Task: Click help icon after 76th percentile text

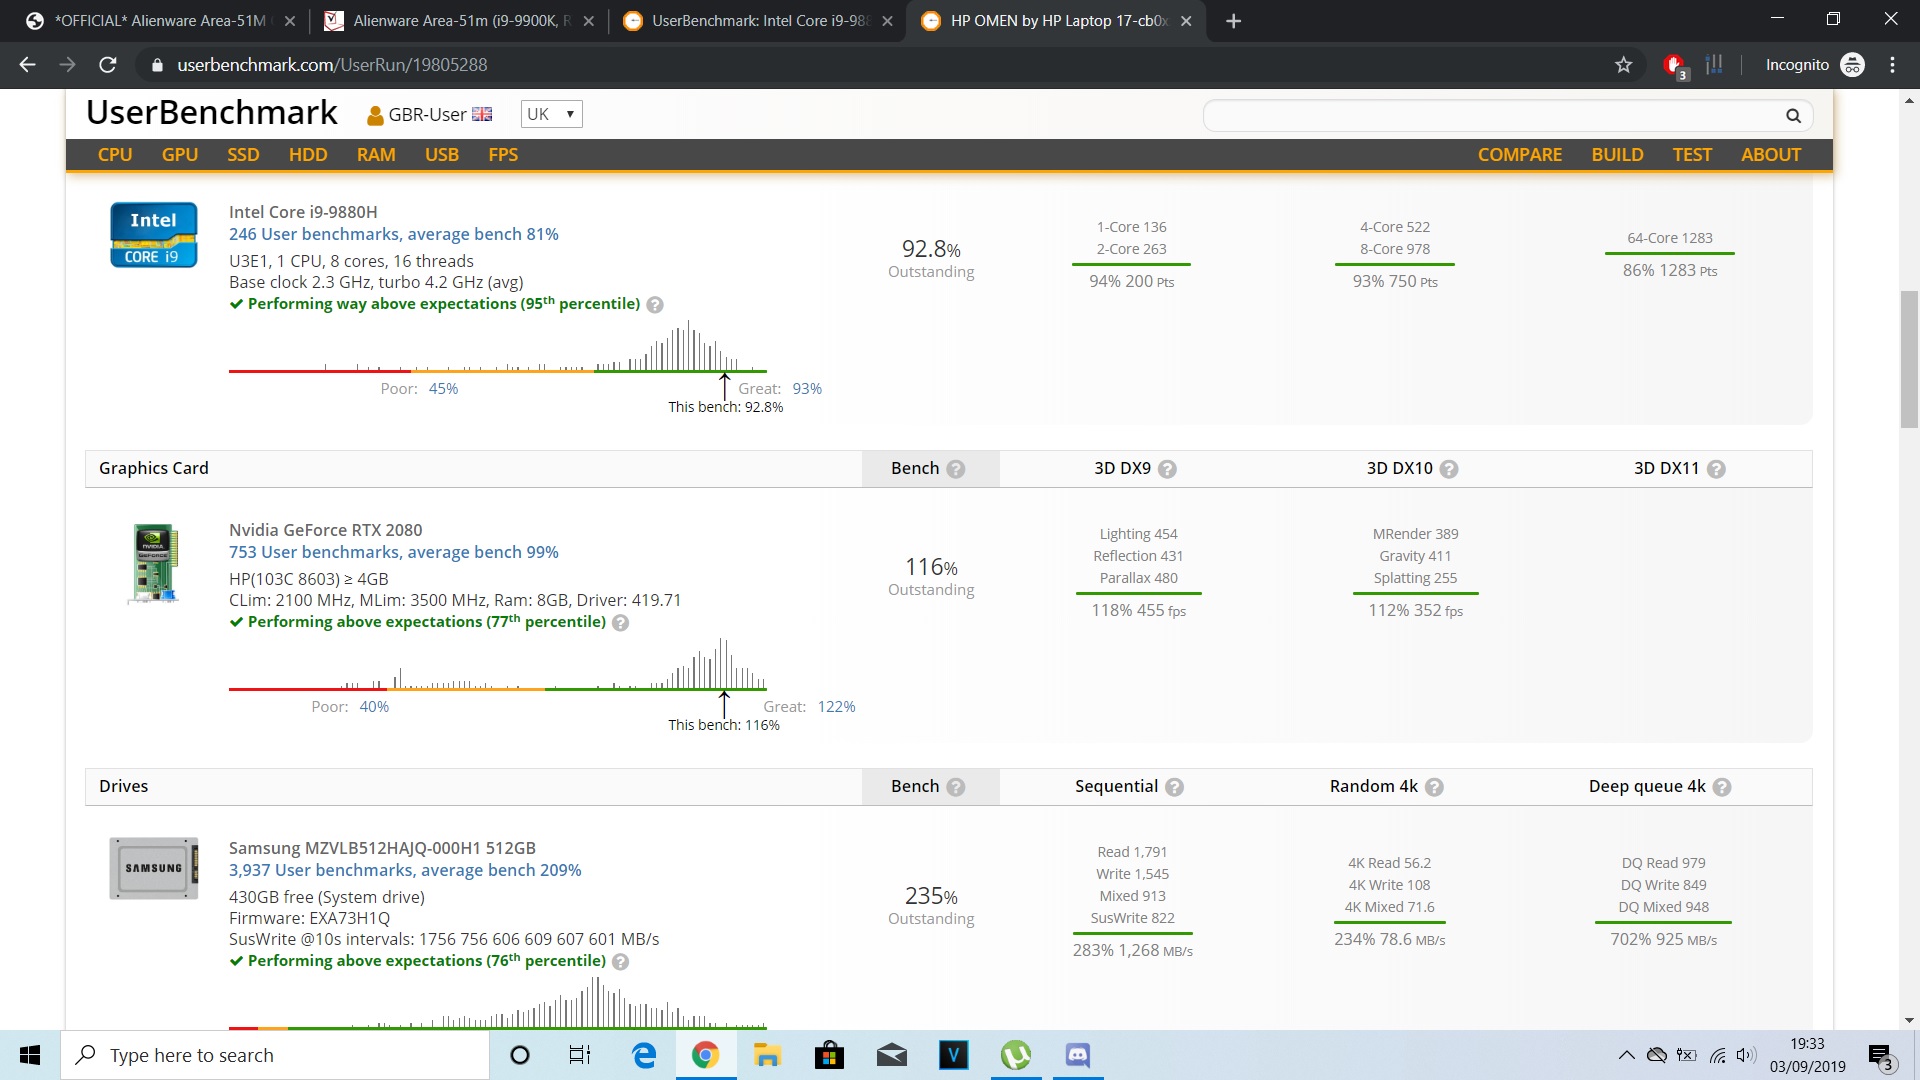Action: (x=620, y=962)
